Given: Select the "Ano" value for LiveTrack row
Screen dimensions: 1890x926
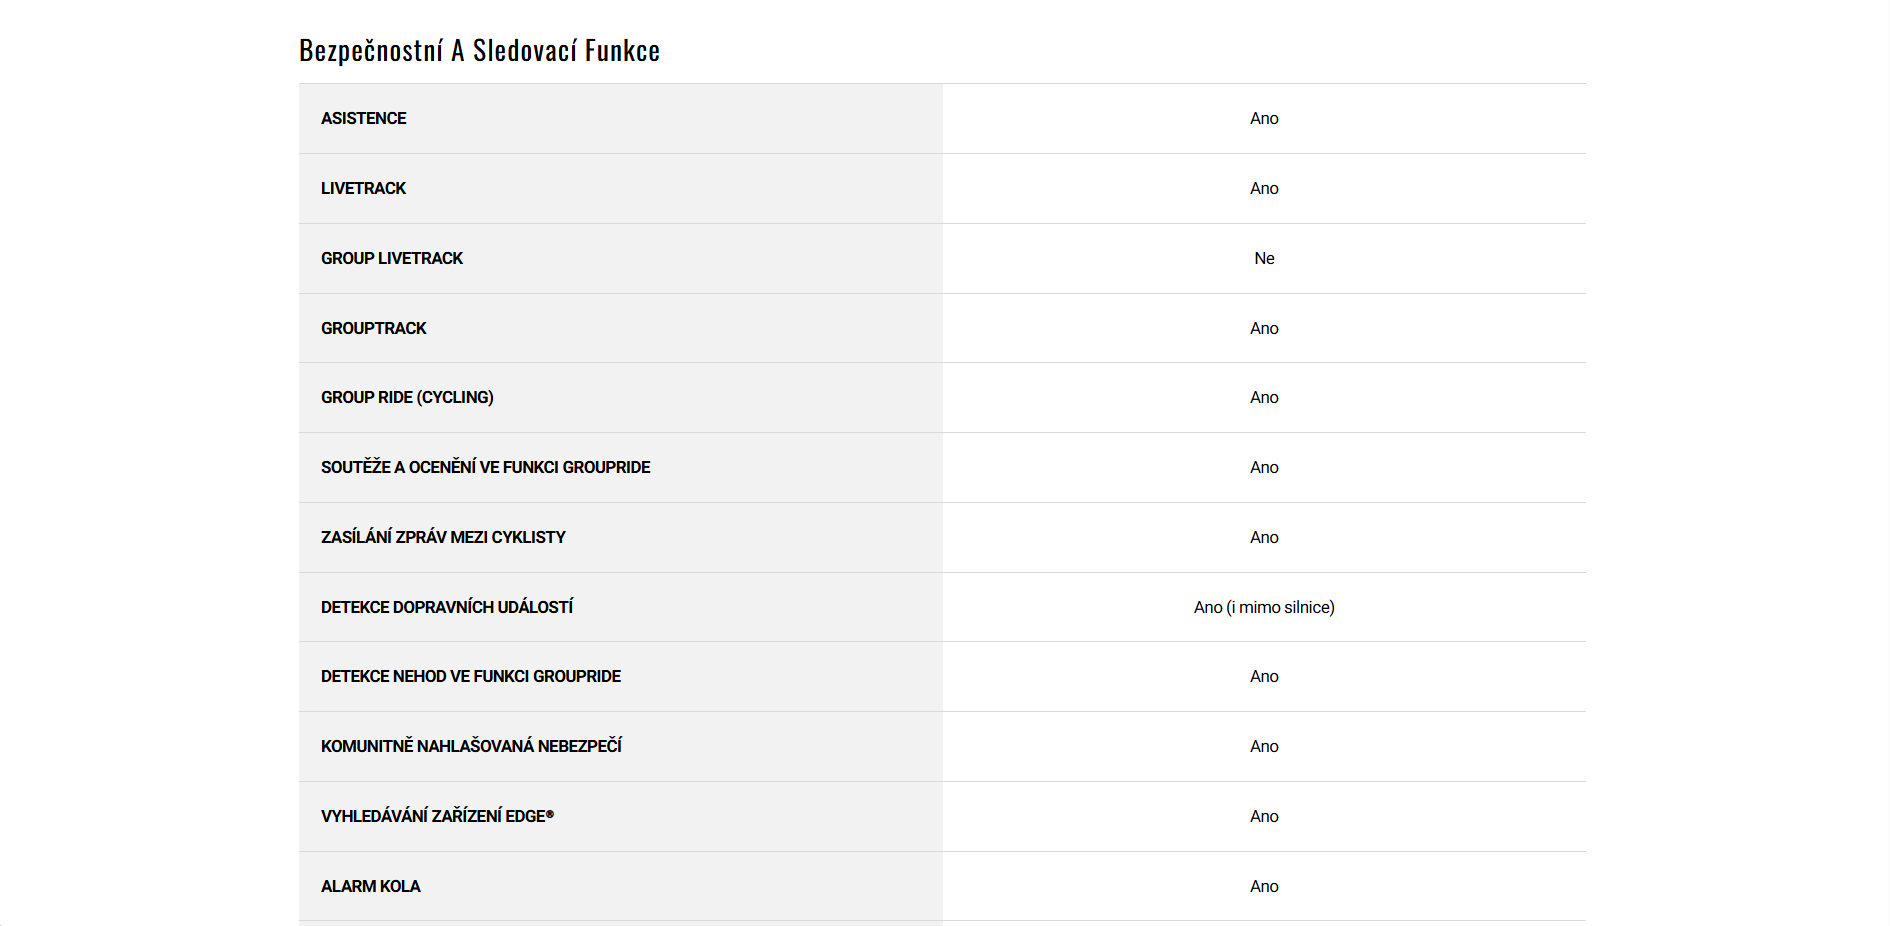Looking at the screenshot, I should 1264,188.
